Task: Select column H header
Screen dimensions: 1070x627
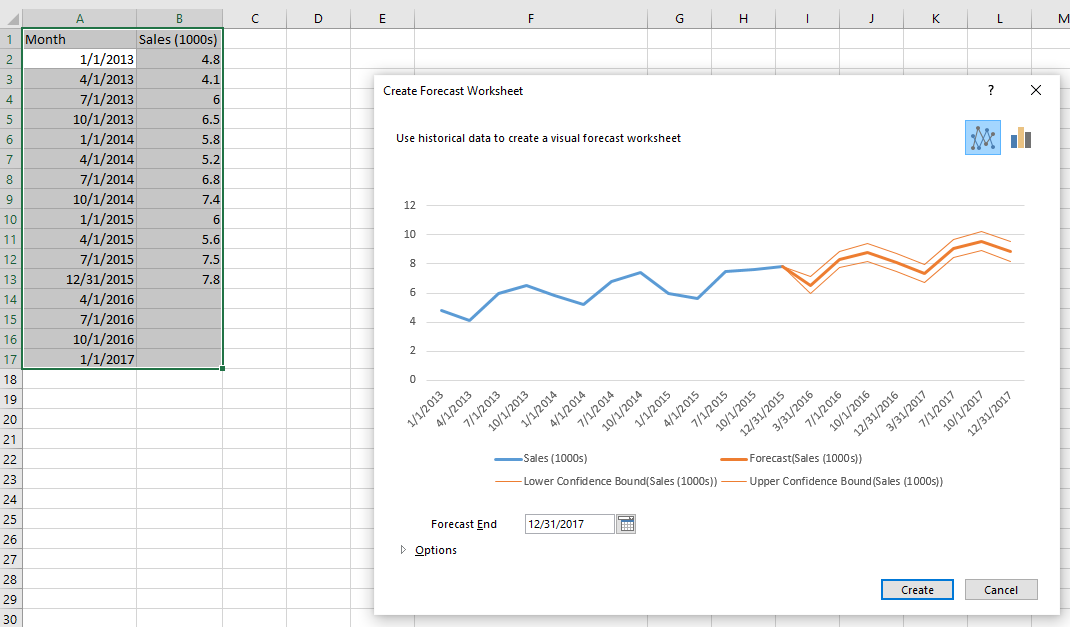Action: point(743,18)
